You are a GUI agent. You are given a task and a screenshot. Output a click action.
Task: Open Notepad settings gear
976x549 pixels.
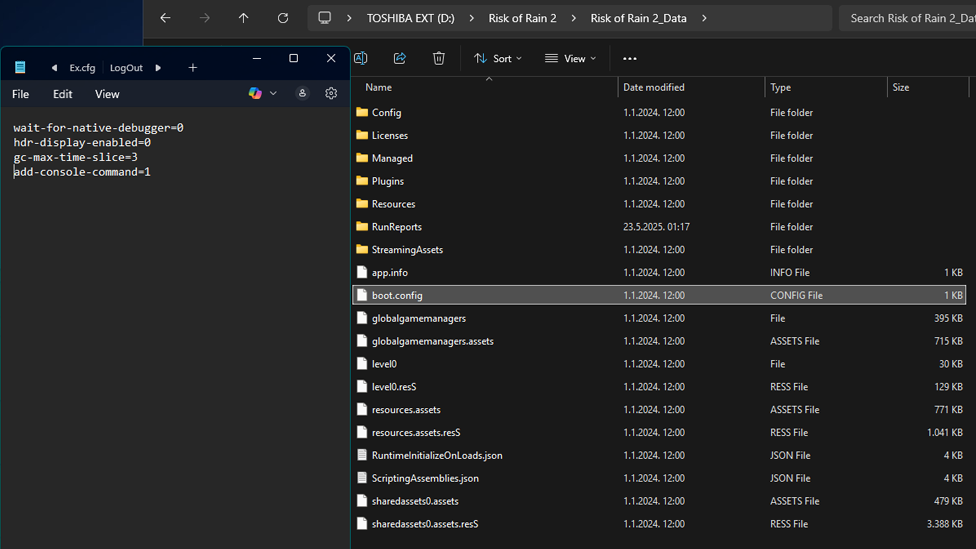(331, 93)
